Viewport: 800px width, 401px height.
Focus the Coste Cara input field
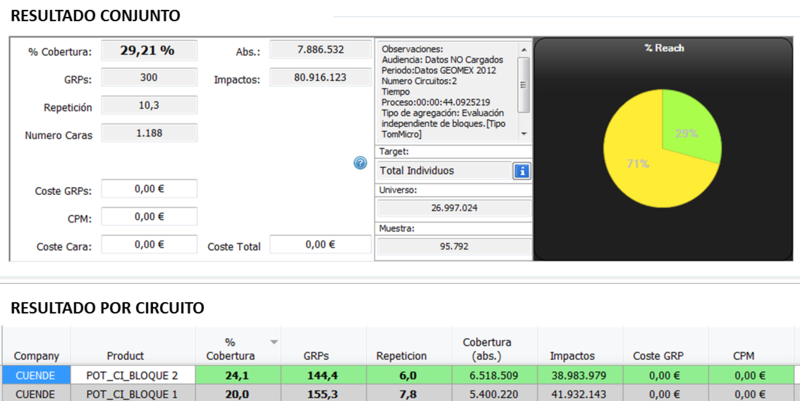[149, 244]
